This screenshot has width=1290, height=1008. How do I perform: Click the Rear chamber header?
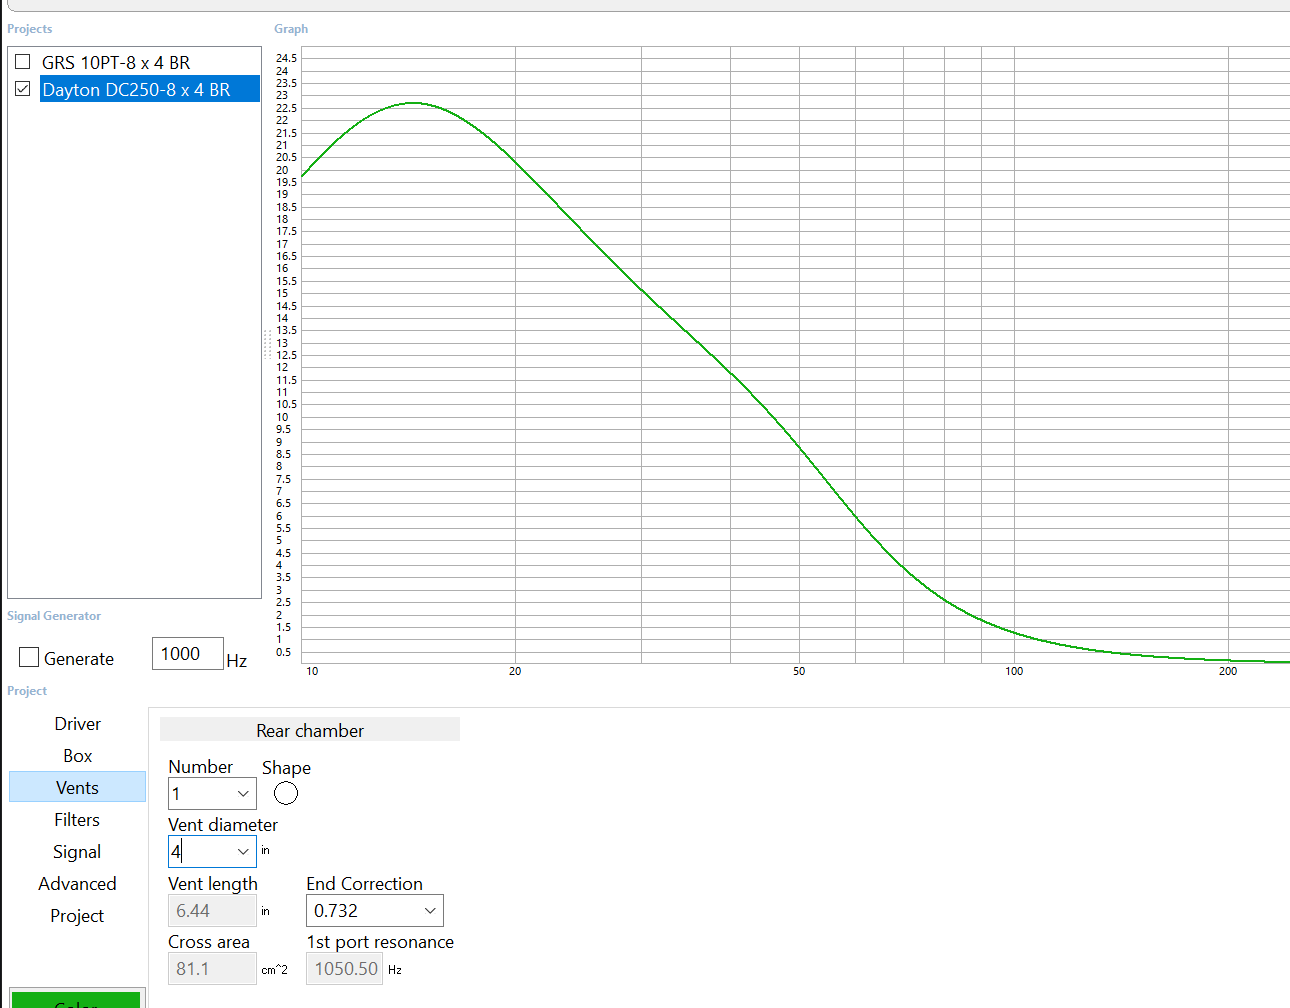310,730
